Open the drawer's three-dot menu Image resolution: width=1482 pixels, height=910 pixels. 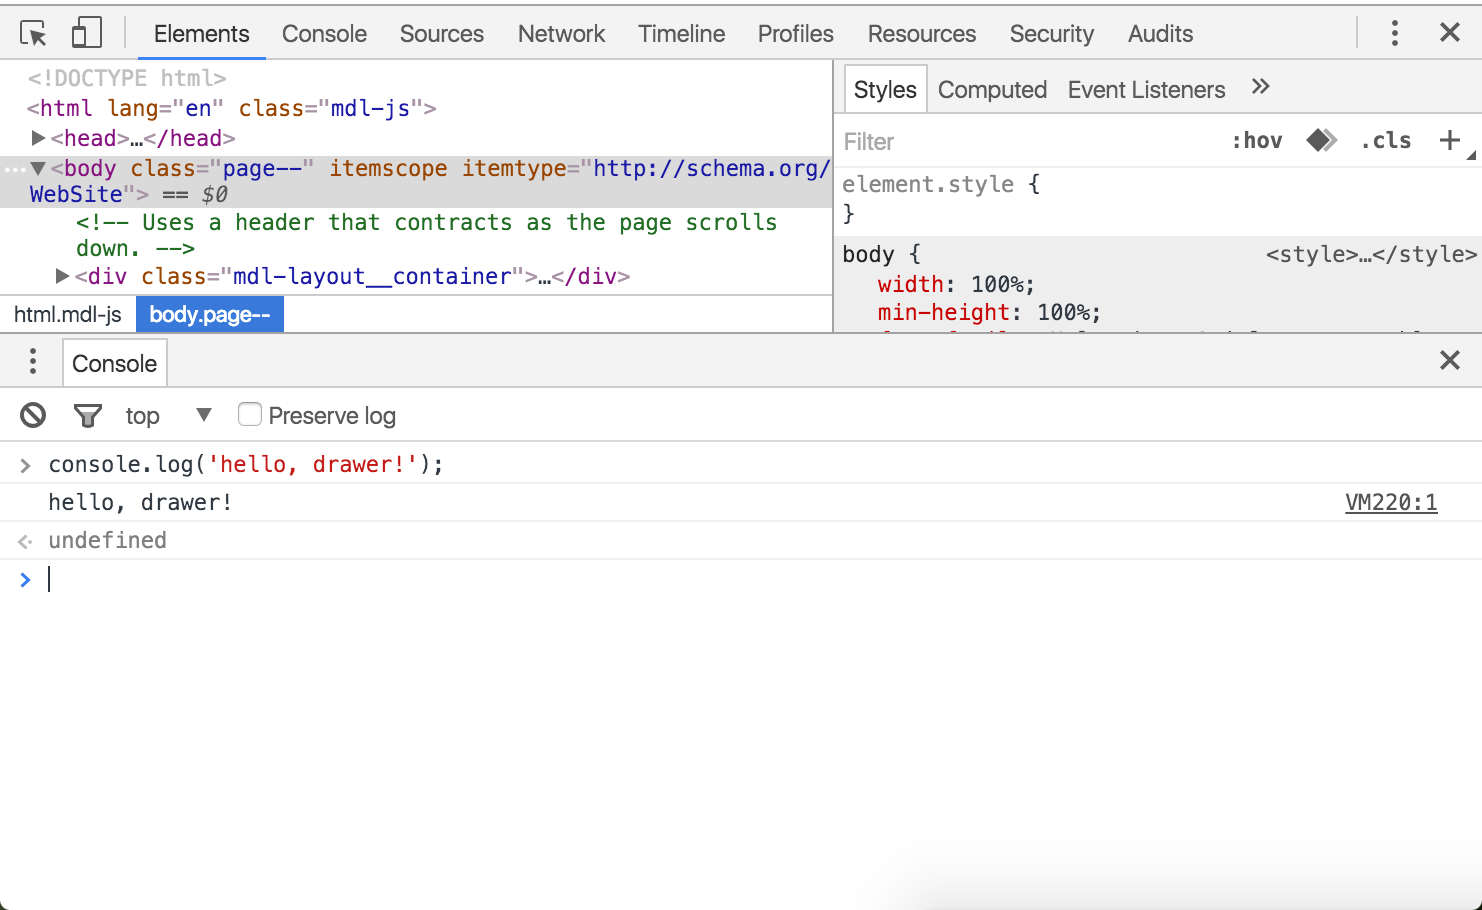pyautogui.click(x=33, y=362)
